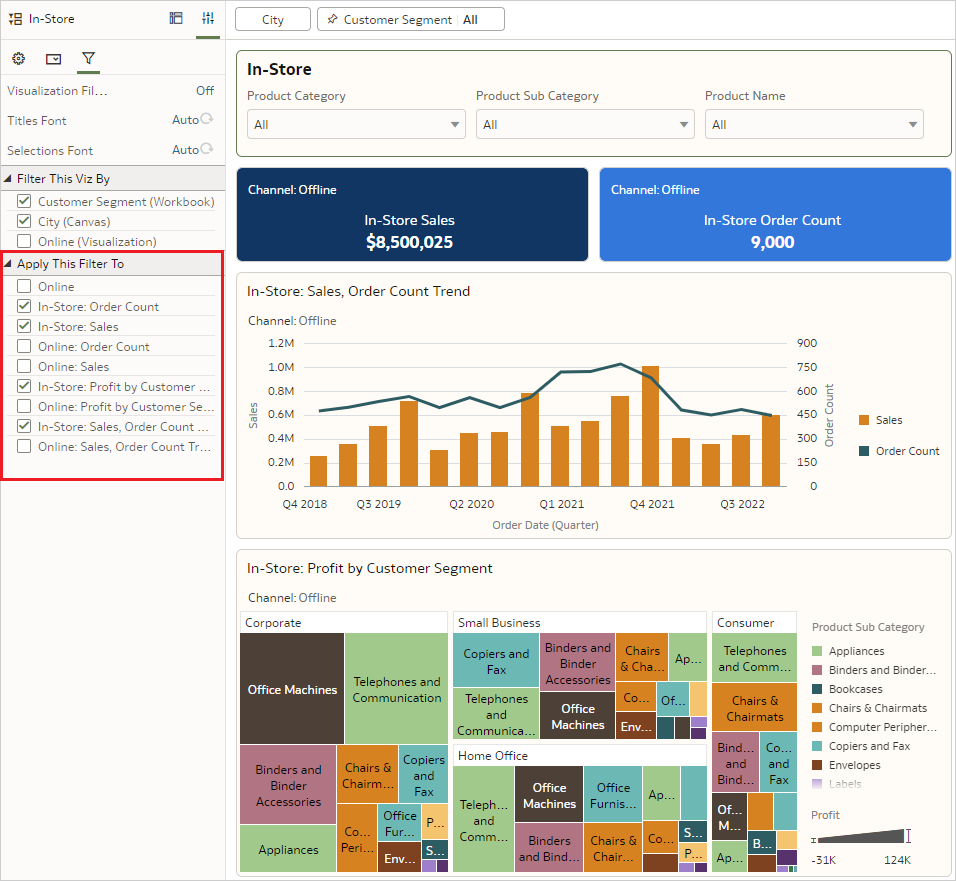The width and height of the screenshot is (956, 881).
Task: Uncheck City (Canvas) filter checkbox
Action: tap(24, 221)
